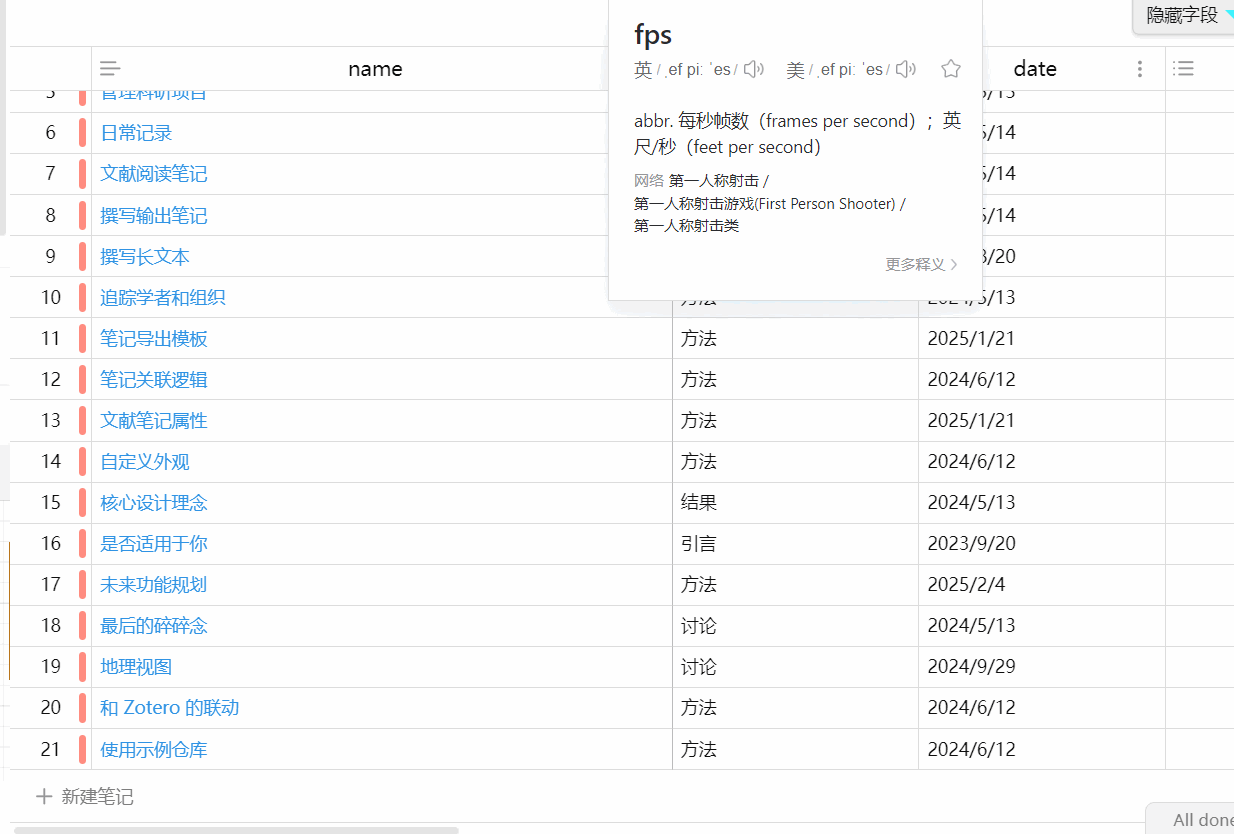
Task: Play the British pronunciation of fps
Action: click(x=753, y=69)
